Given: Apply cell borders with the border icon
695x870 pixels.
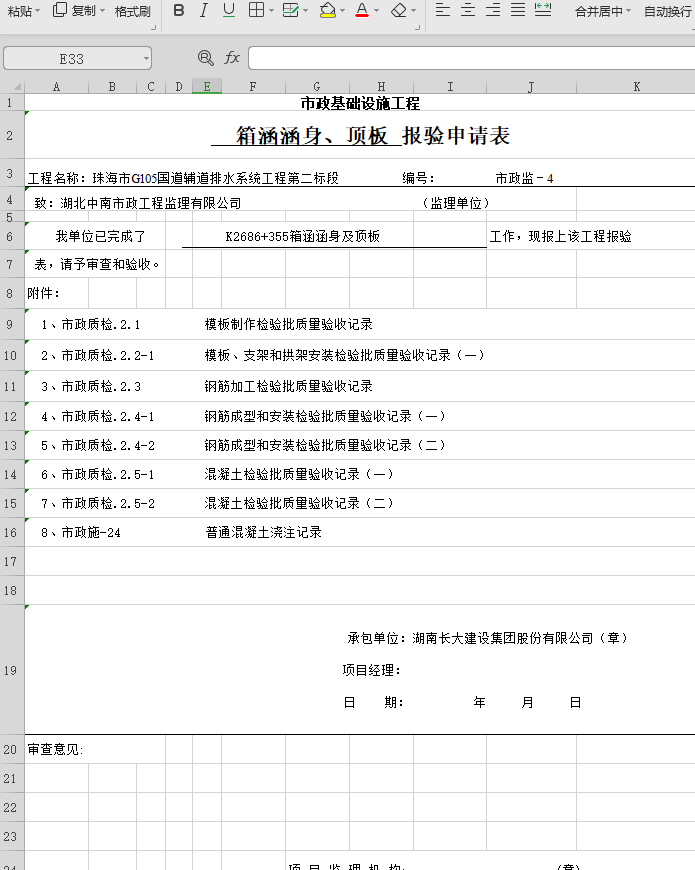Looking at the screenshot, I should (256, 11).
